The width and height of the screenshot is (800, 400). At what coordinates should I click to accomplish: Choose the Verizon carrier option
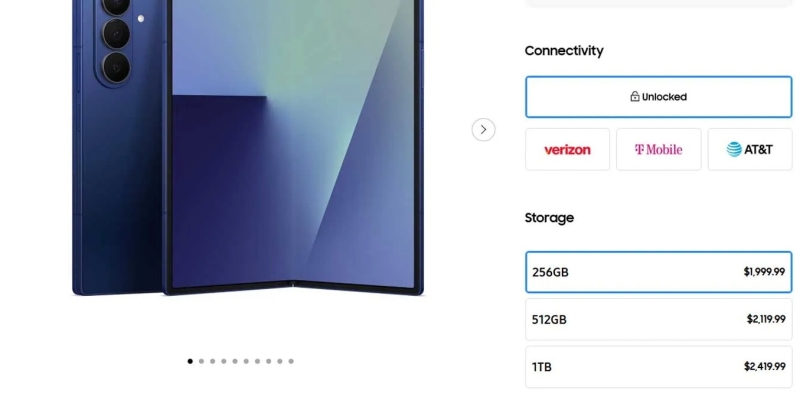point(567,149)
